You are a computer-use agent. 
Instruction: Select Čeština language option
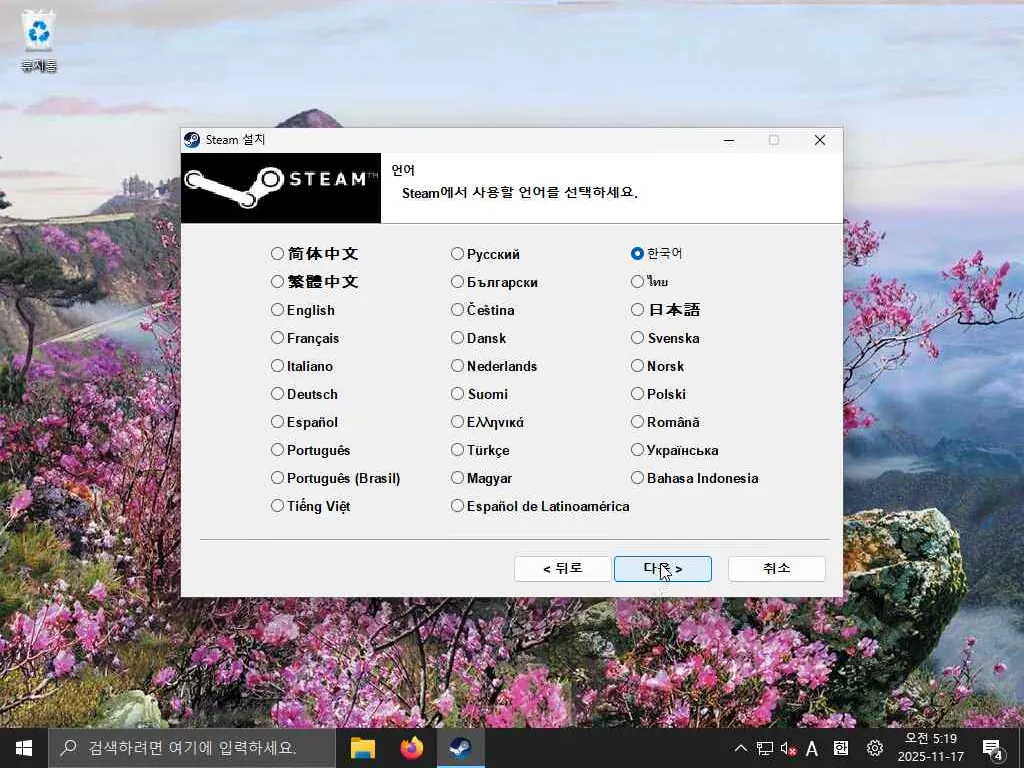tap(483, 310)
